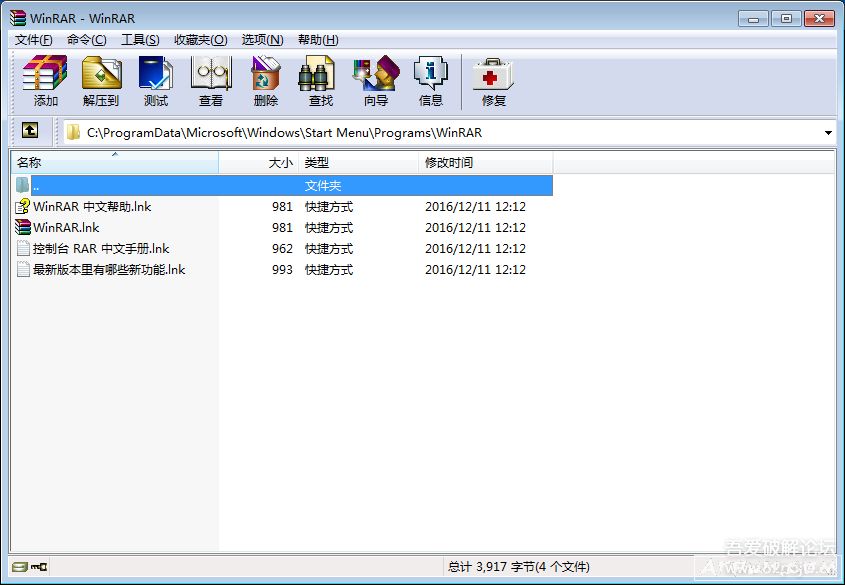Click the WinRAR title bar app icon
This screenshot has height=585, width=845.
18,18
